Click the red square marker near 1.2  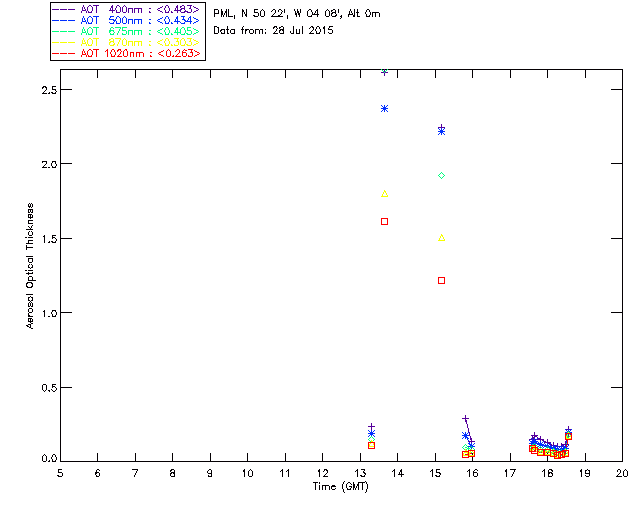pos(441,281)
